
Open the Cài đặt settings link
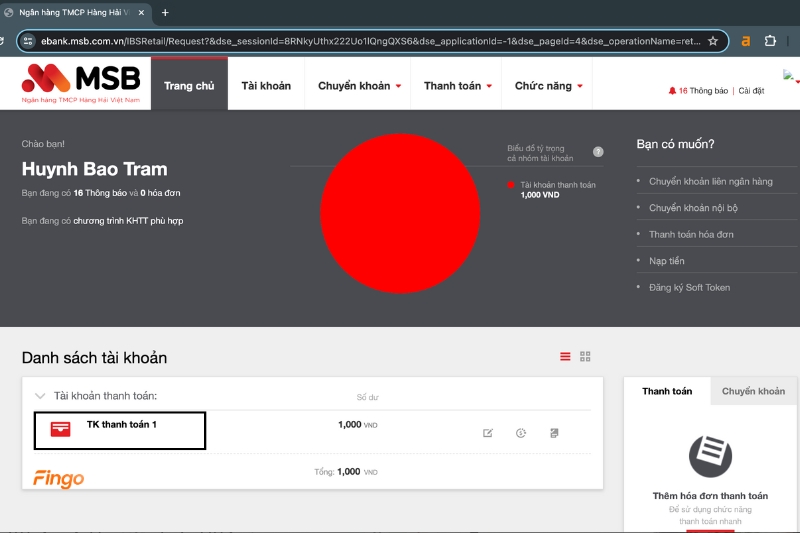pyautogui.click(x=751, y=91)
